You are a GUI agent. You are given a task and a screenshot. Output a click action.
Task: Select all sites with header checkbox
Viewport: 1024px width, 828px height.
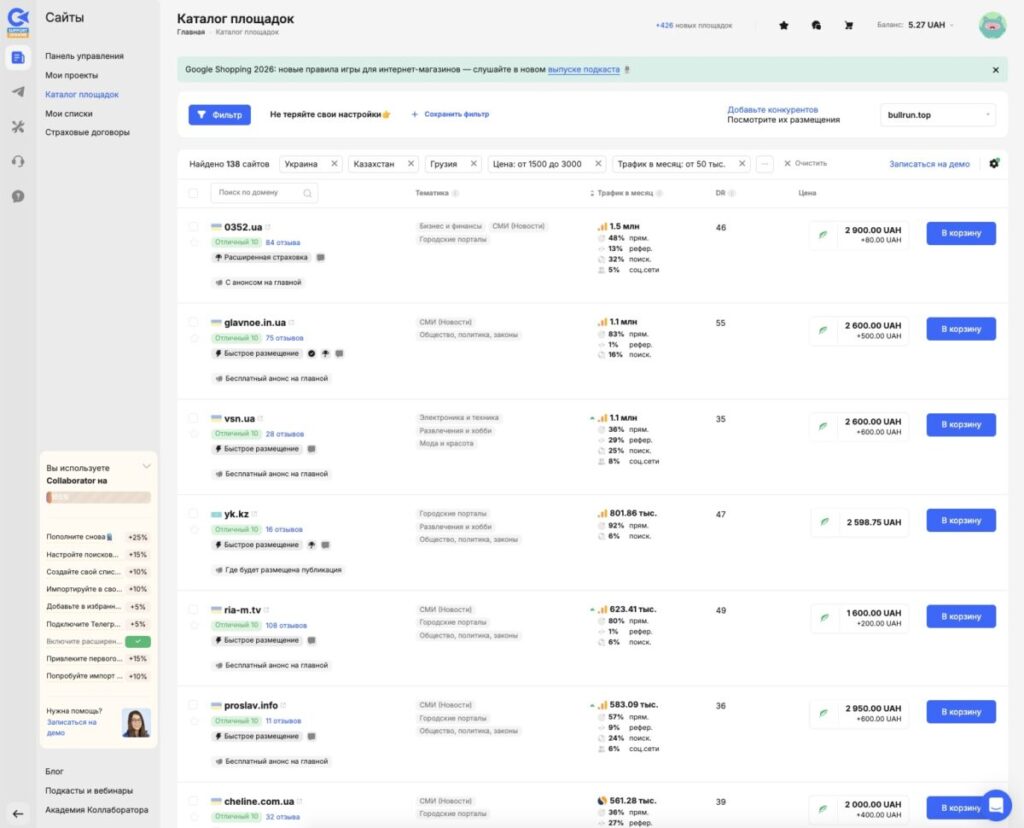193,193
